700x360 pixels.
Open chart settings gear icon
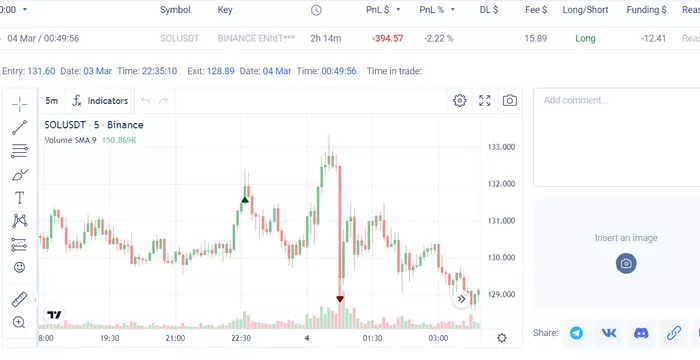click(x=459, y=100)
